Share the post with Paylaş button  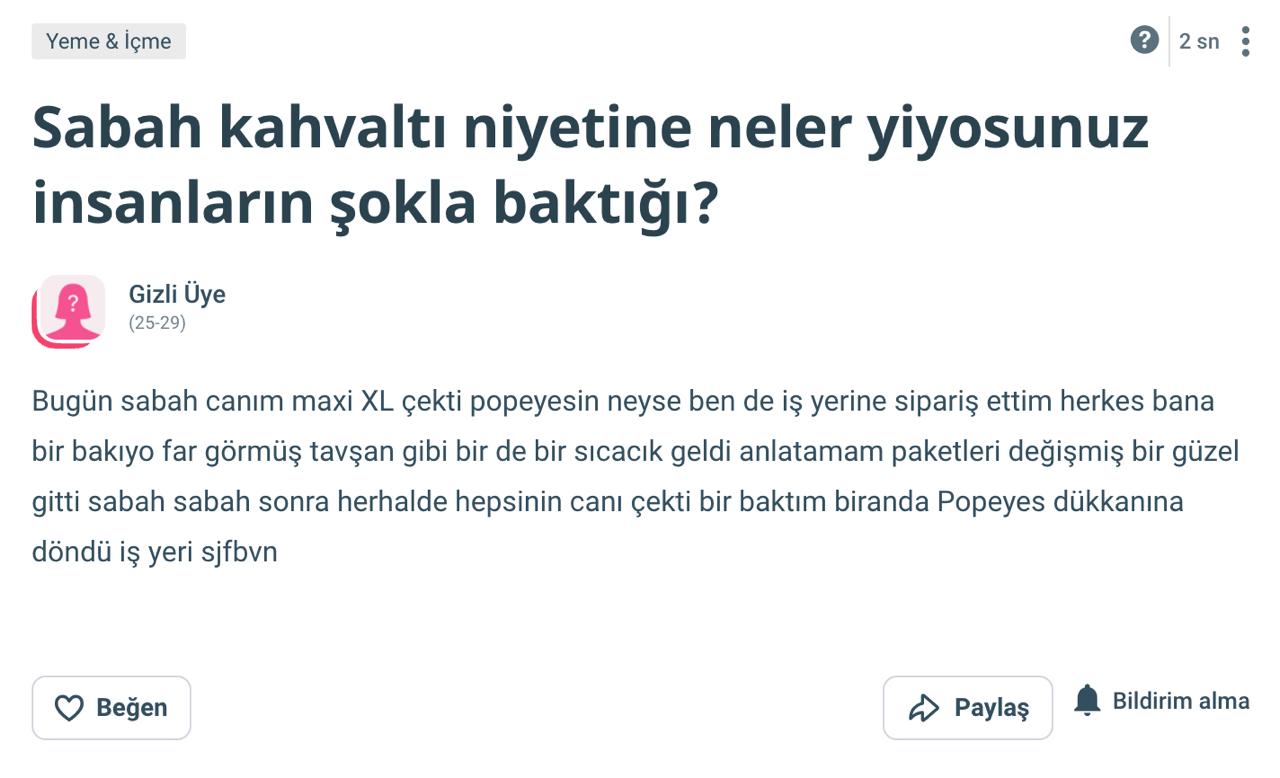pyautogui.click(x=968, y=708)
